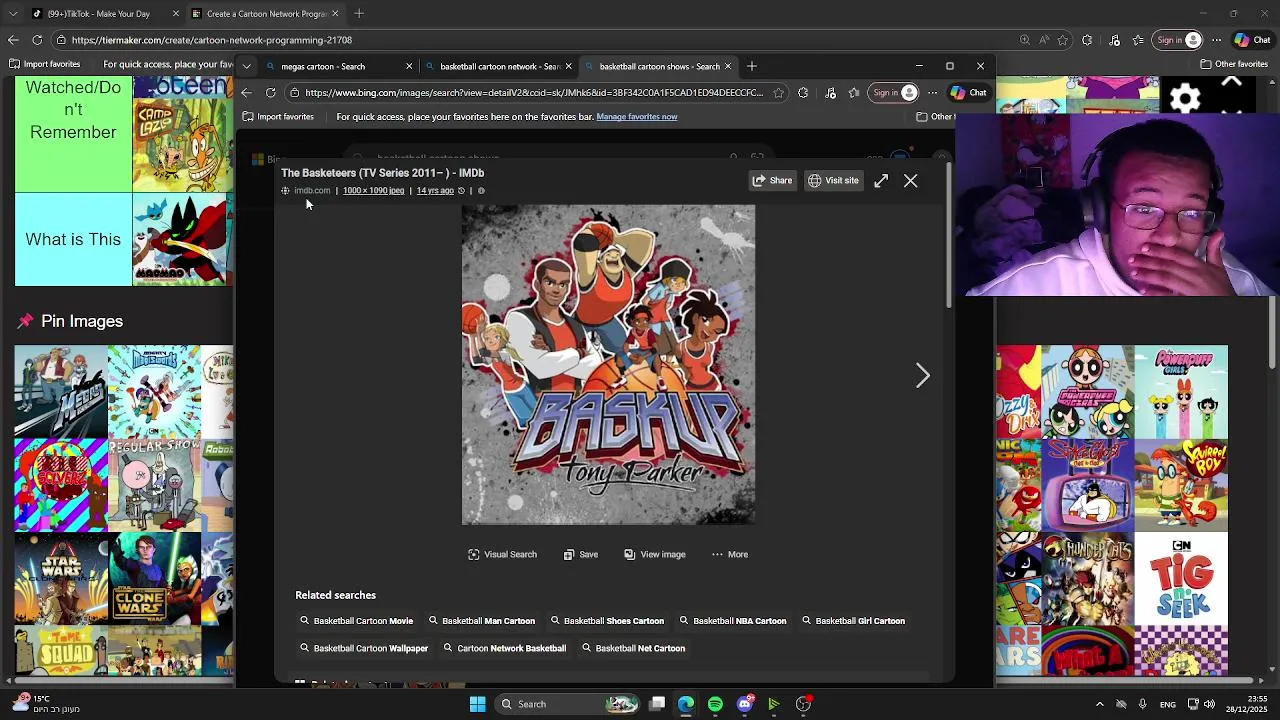This screenshot has height=720, width=1280.
Task: Open the tab actions dropdown in front window
Action: click(246, 66)
